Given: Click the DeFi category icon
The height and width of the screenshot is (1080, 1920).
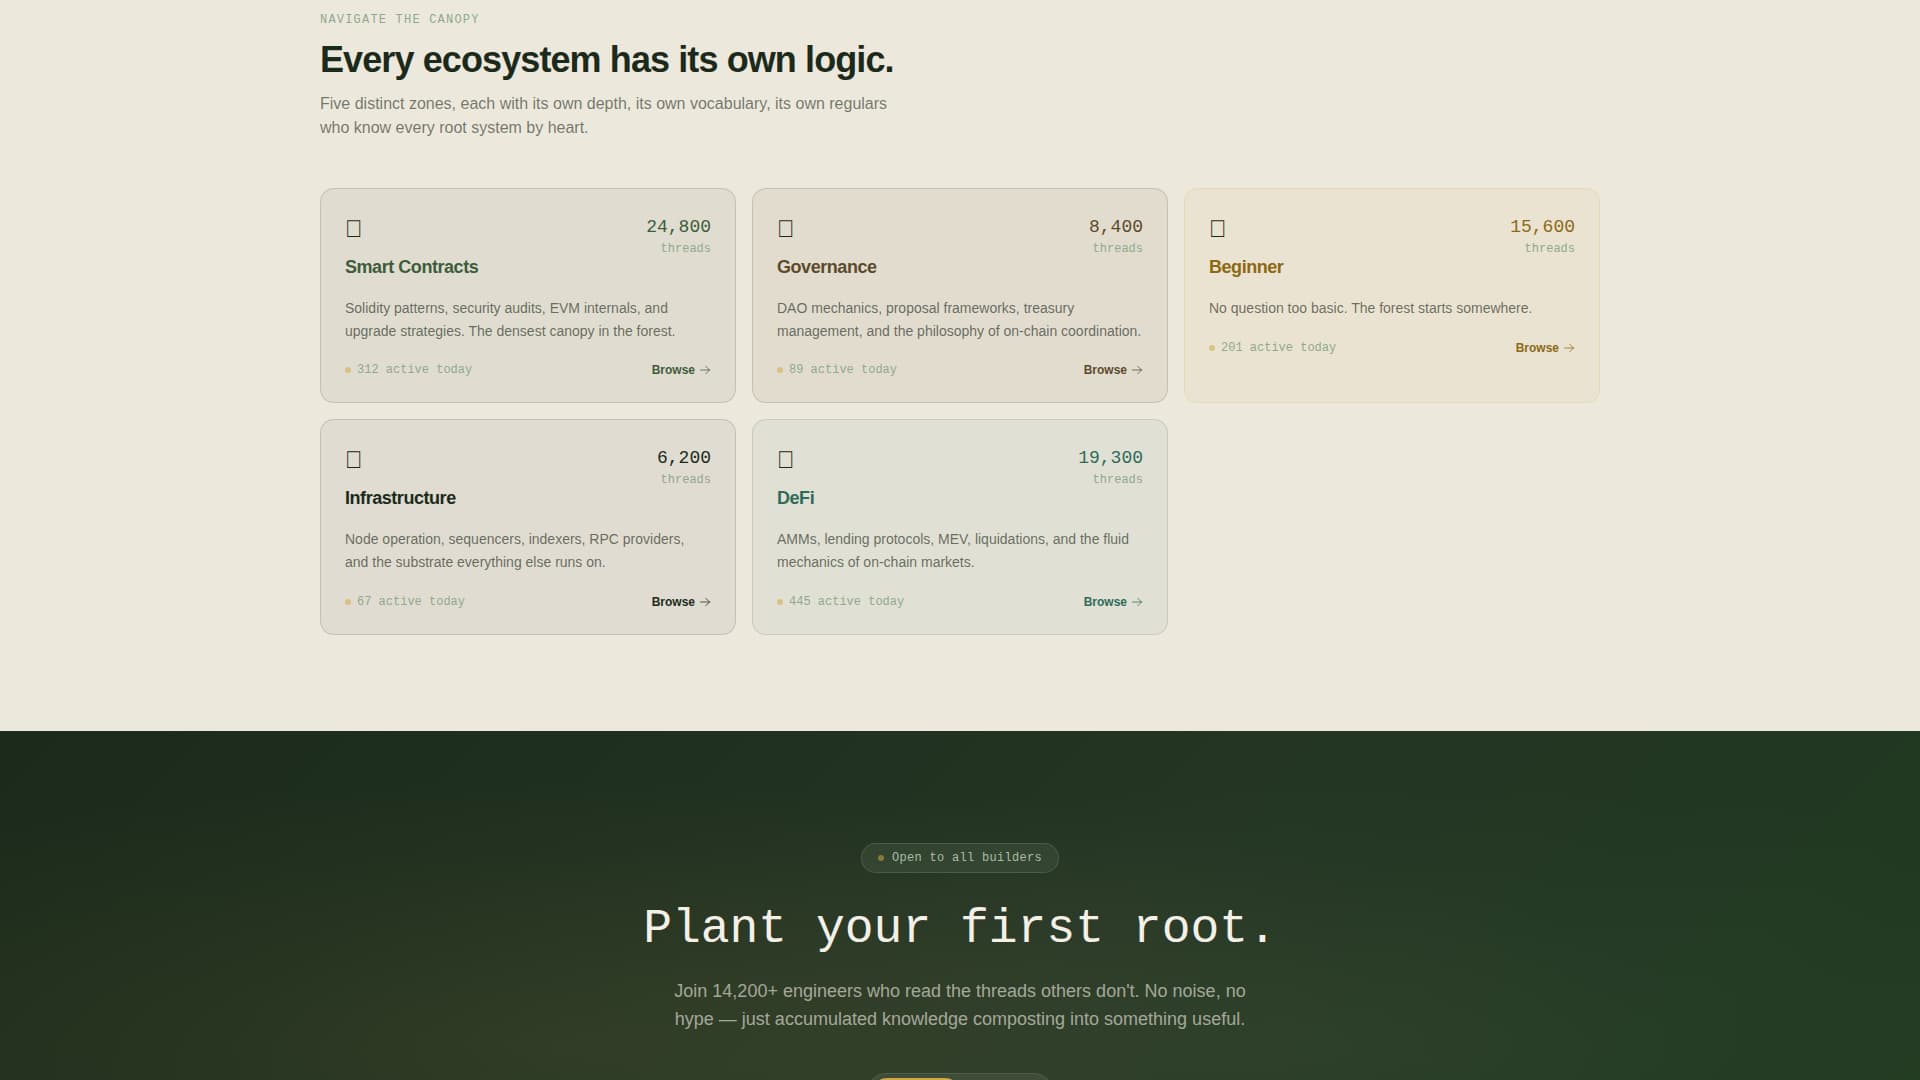Looking at the screenshot, I should click(x=786, y=459).
